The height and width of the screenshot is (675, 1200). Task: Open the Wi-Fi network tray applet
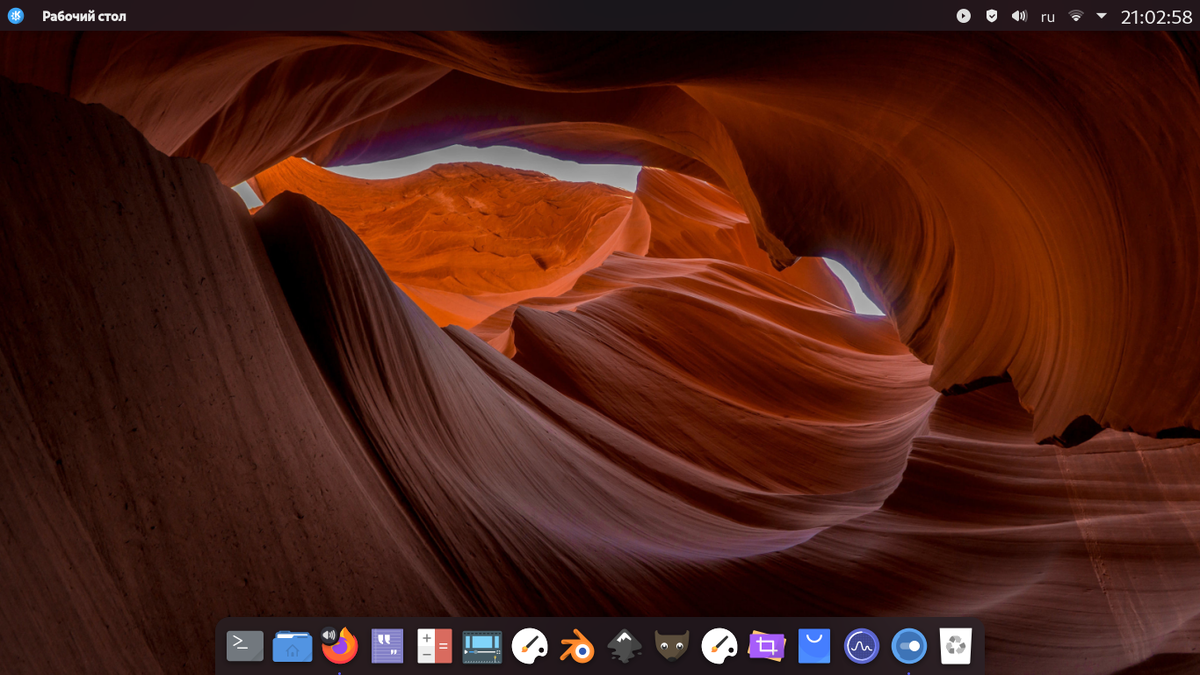pyautogui.click(x=1076, y=16)
